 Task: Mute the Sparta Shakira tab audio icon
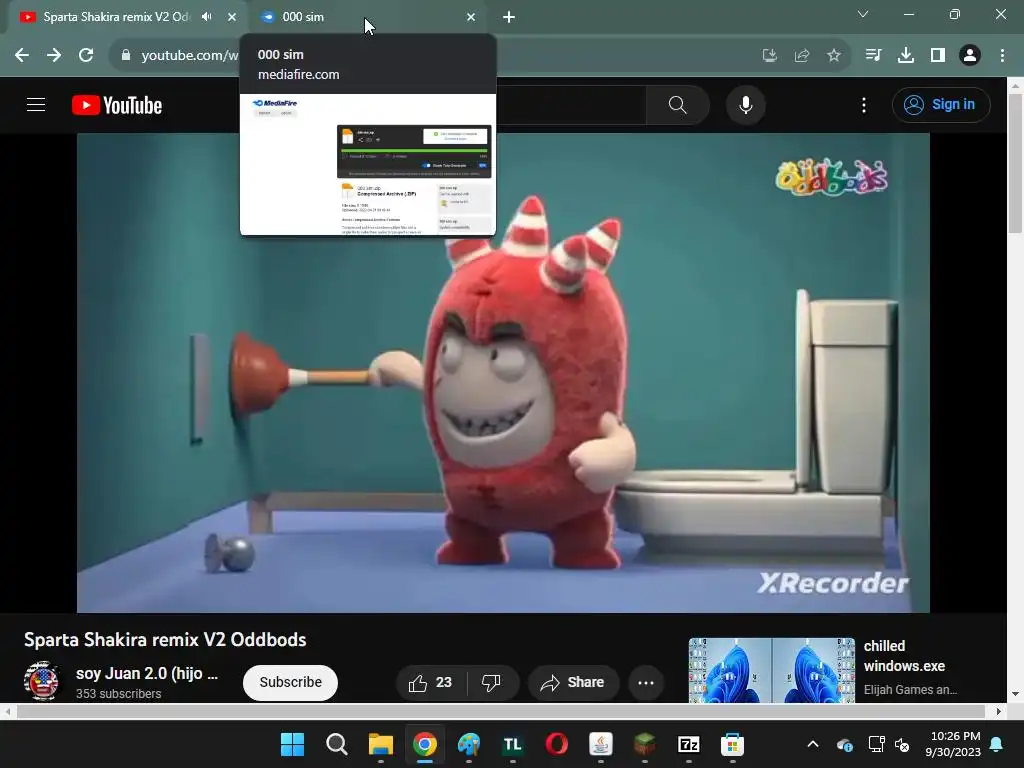coord(207,17)
